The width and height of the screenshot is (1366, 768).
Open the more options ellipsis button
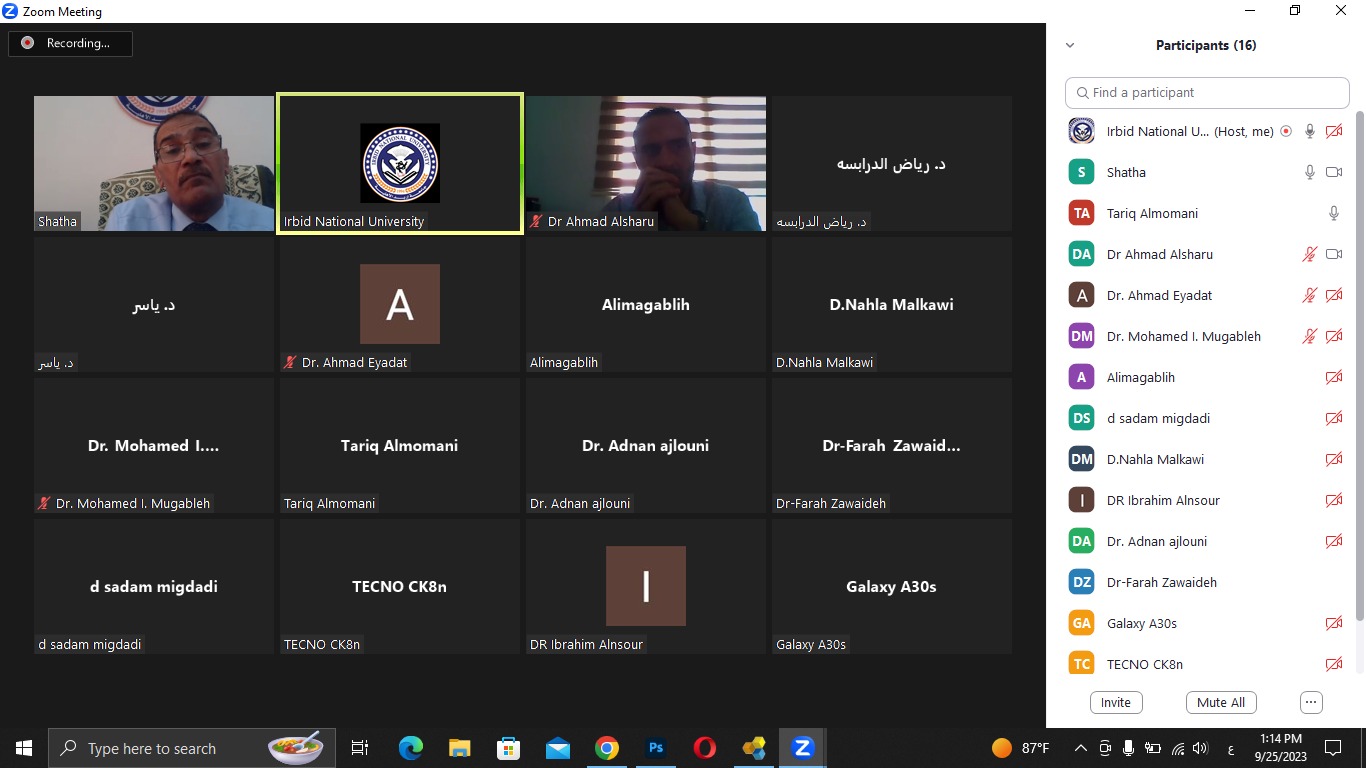point(1311,702)
